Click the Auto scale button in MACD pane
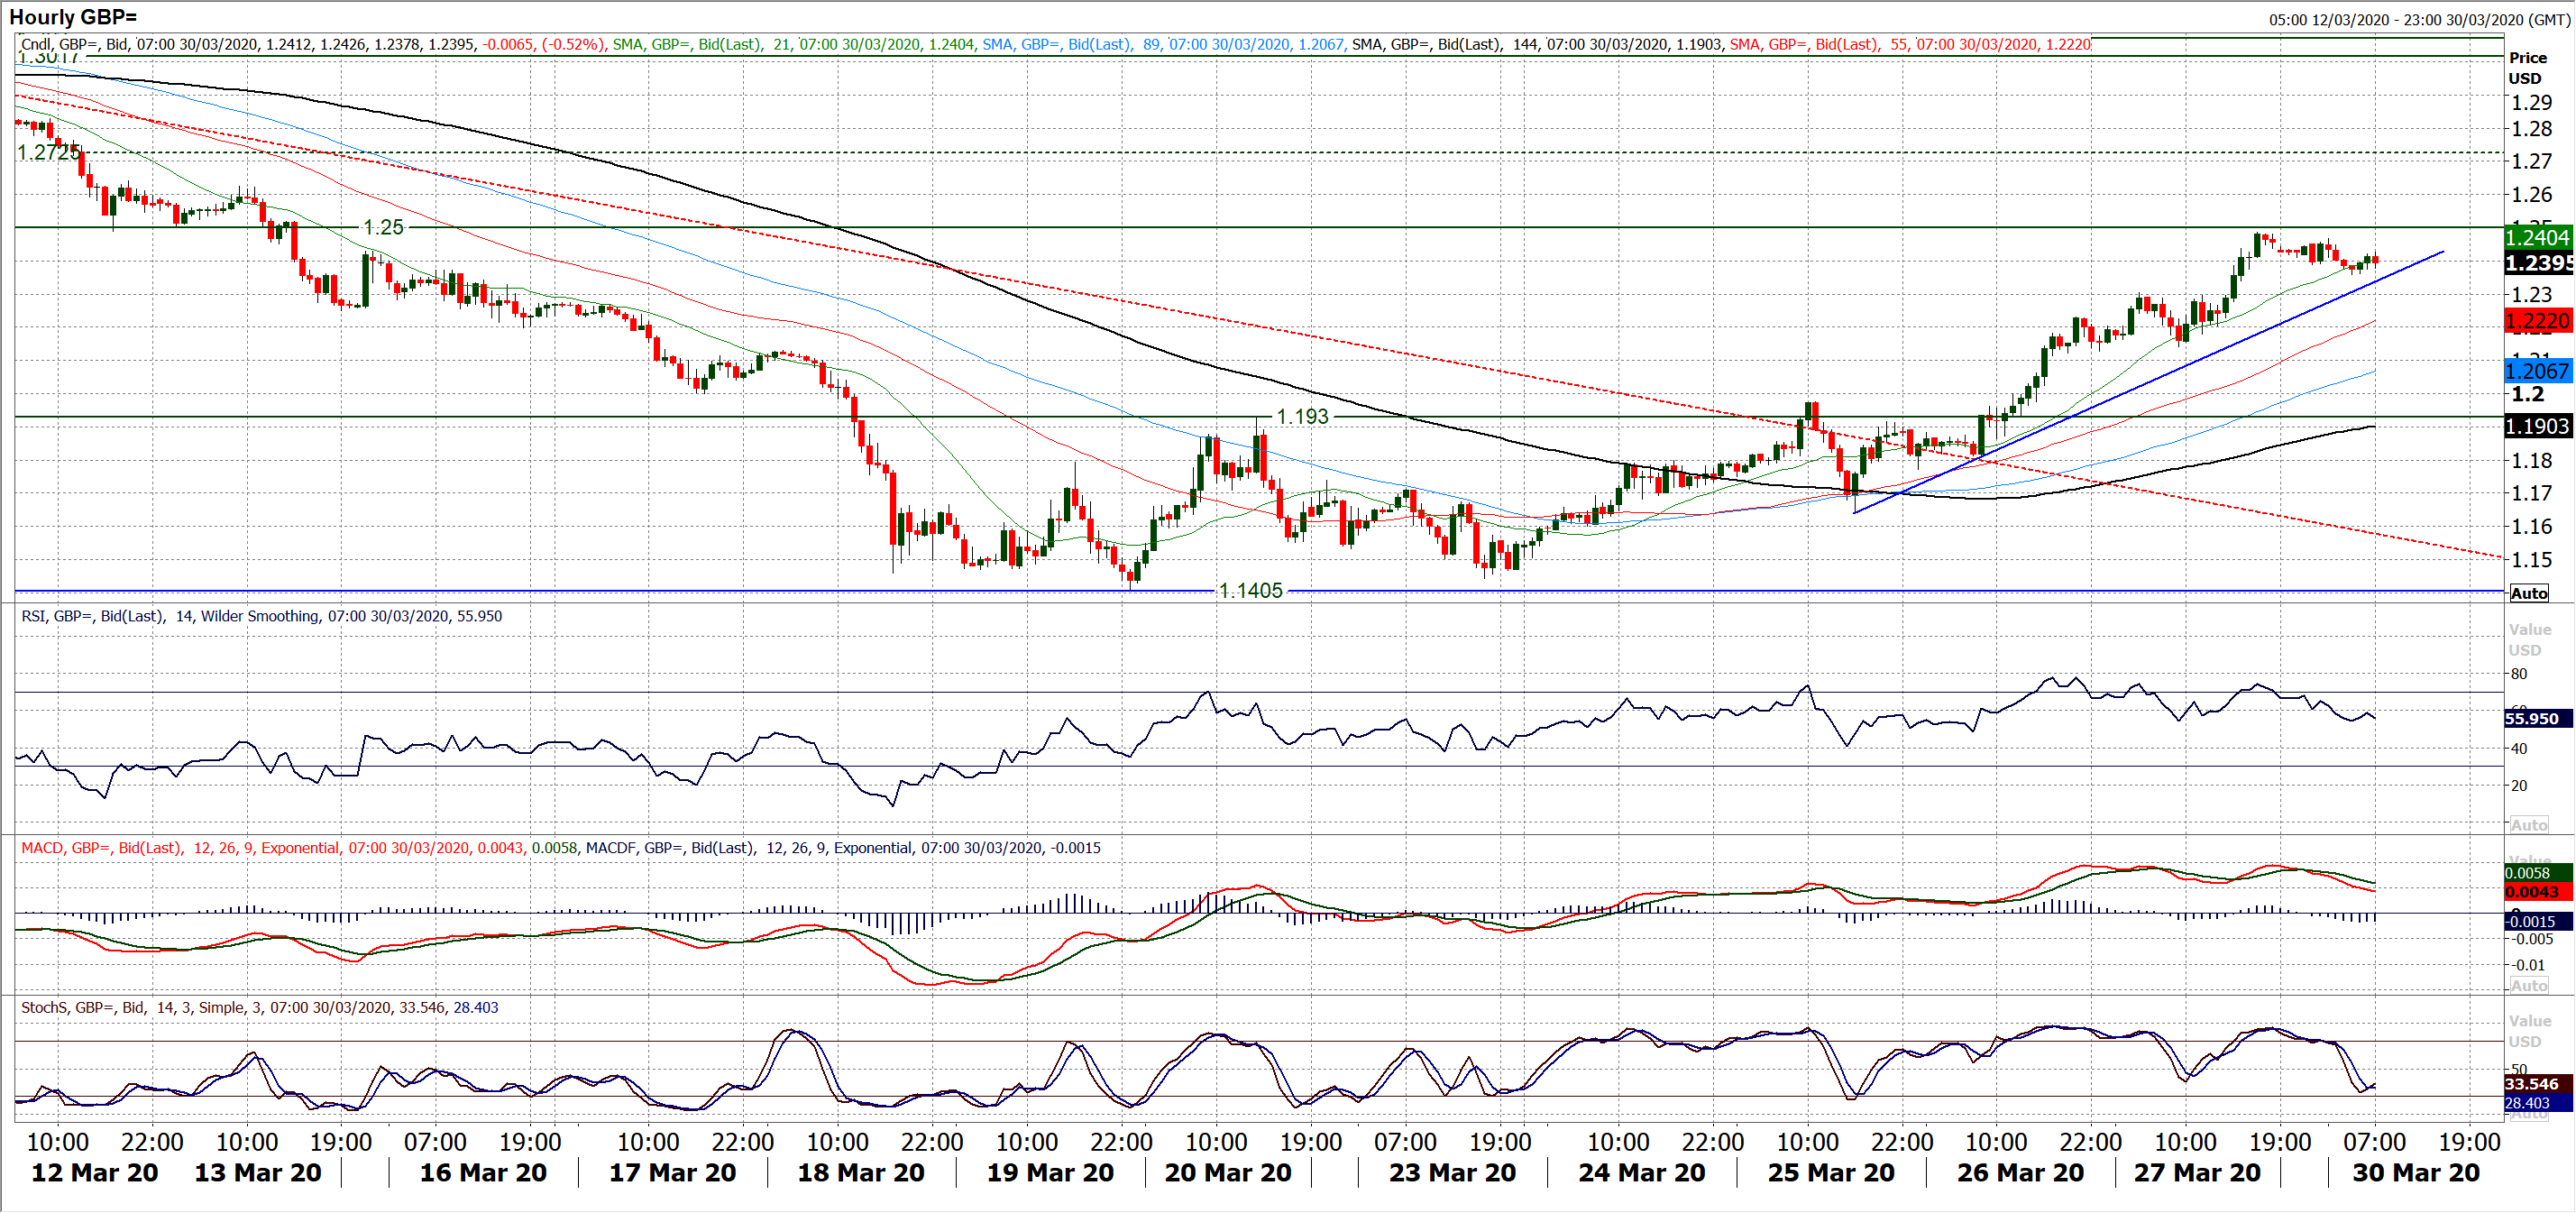Image resolution: width=2576 pixels, height=1213 pixels. tap(2529, 985)
